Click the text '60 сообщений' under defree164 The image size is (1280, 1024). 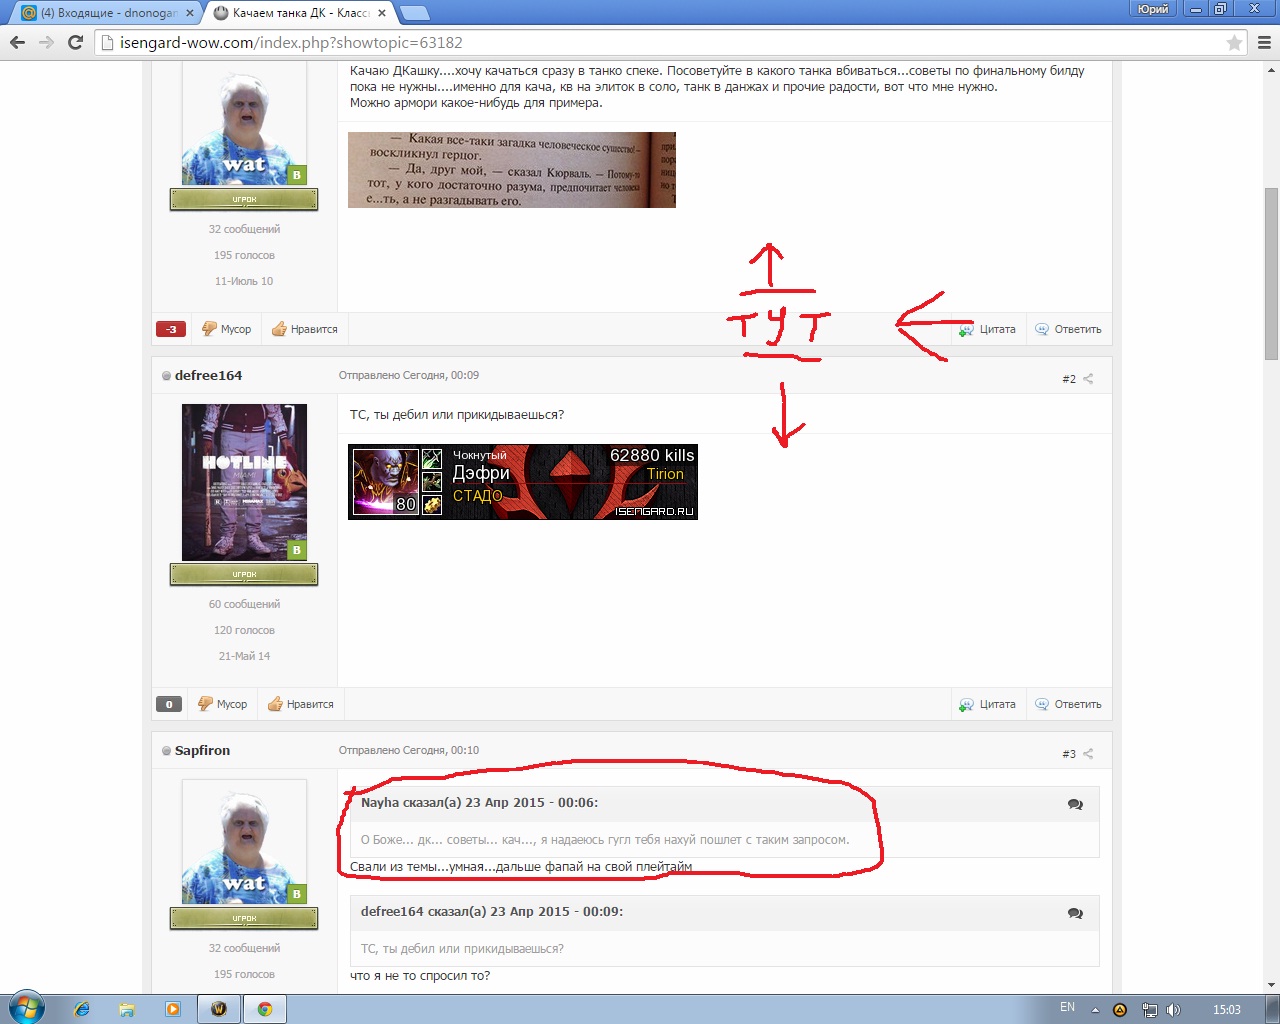244,604
